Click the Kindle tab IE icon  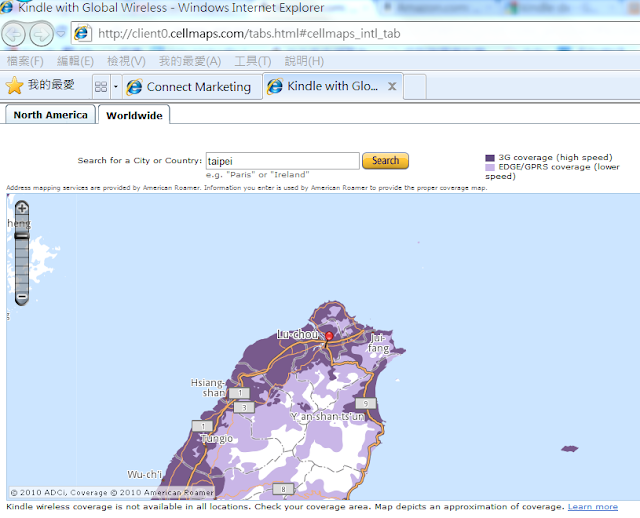point(275,86)
